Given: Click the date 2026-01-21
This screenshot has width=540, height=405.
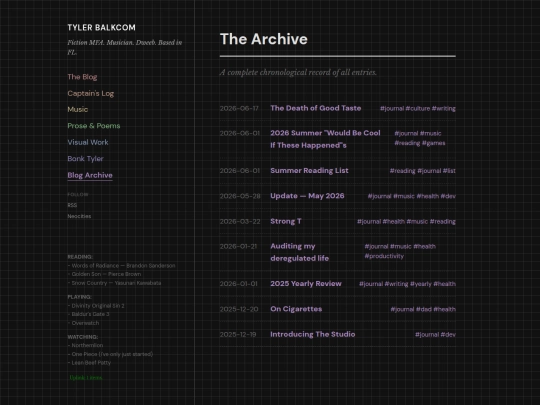Looking at the screenshot, I should click(238, 247).
